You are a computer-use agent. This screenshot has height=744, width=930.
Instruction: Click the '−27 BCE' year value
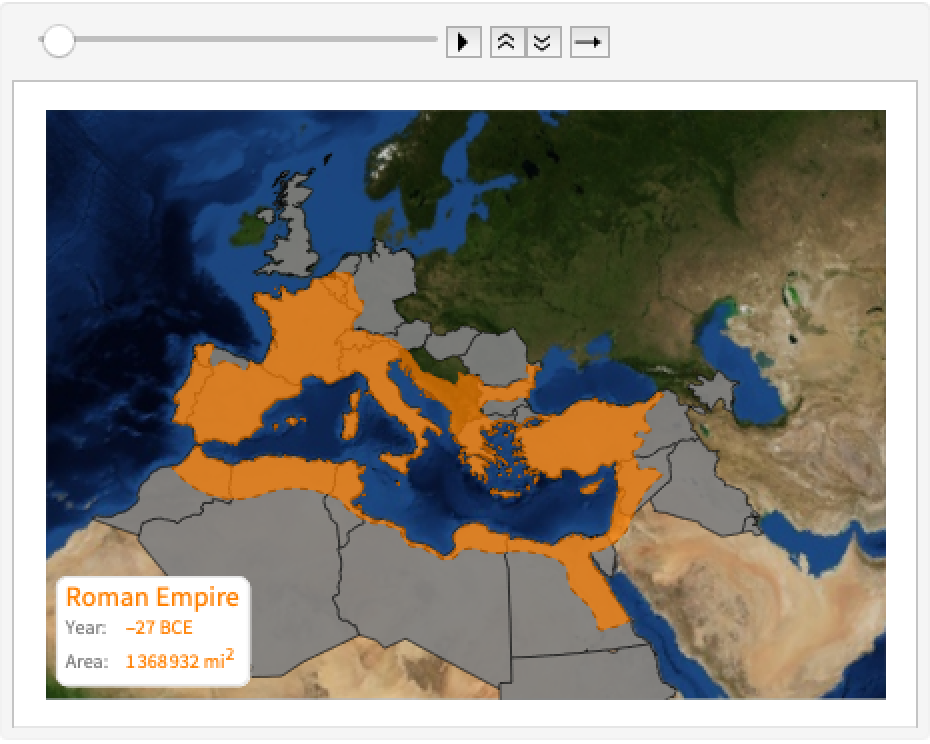click(159, 628)
